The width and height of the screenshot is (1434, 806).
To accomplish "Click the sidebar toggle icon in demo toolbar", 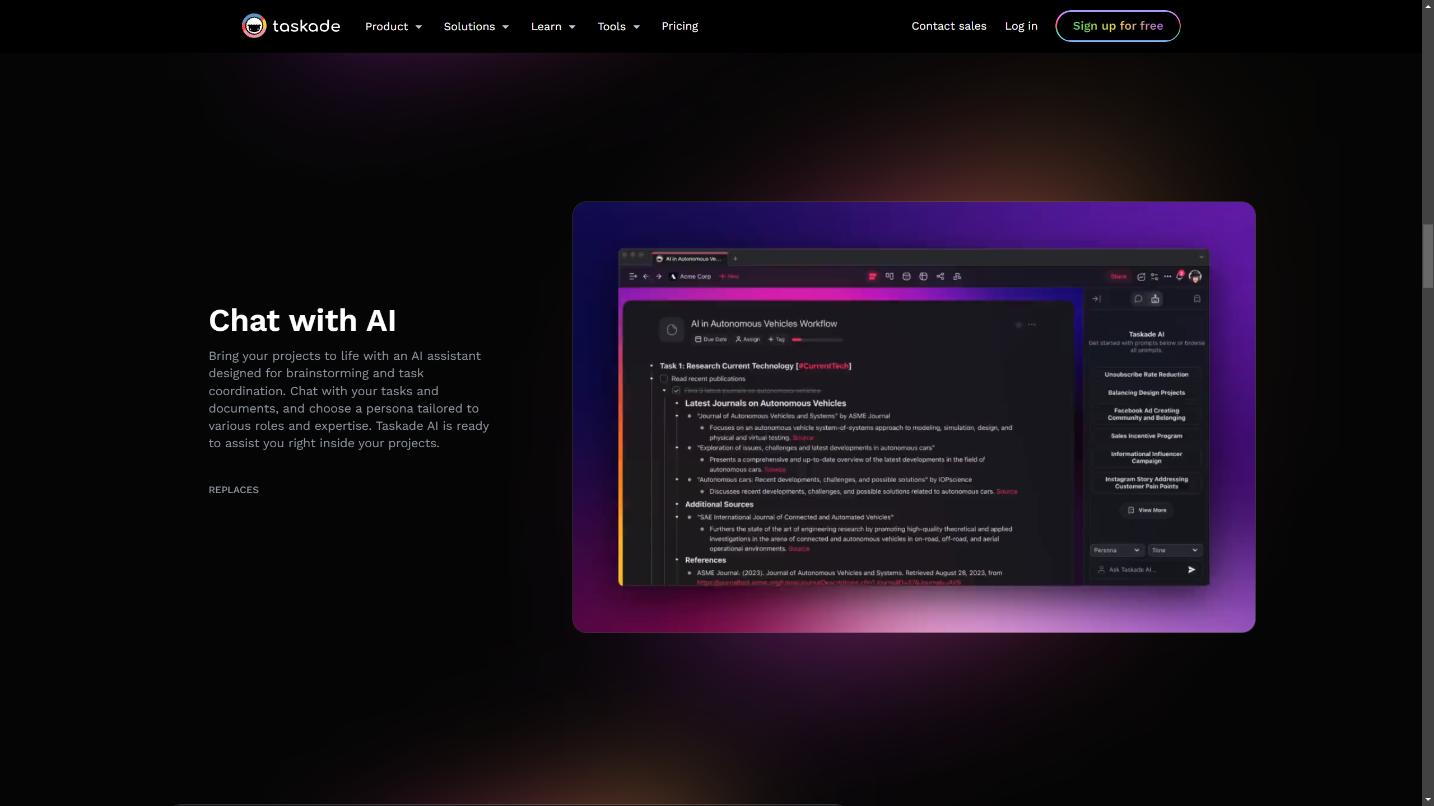I will pyautogui.click(x=633, y=276).
